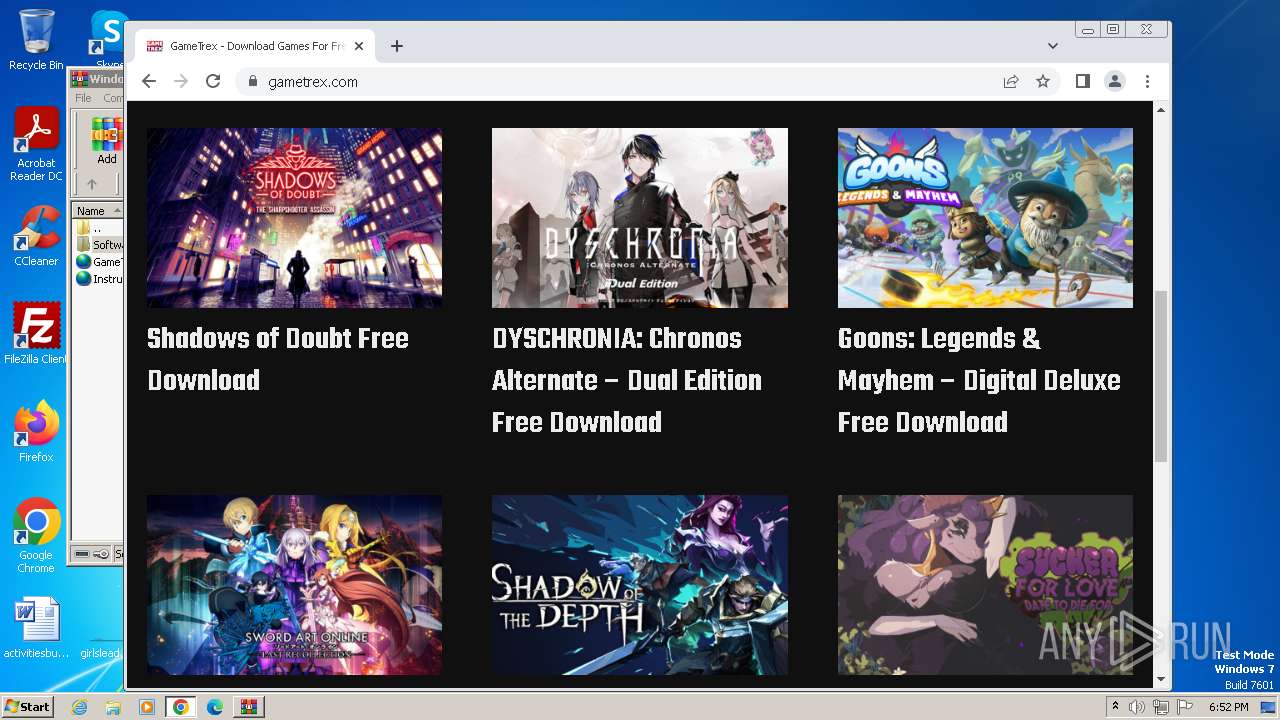Image resolution: width=1280 pixels, height=720 pixels.
Task: Click the forward navigation arrow
Action: (x=181, y=81)
